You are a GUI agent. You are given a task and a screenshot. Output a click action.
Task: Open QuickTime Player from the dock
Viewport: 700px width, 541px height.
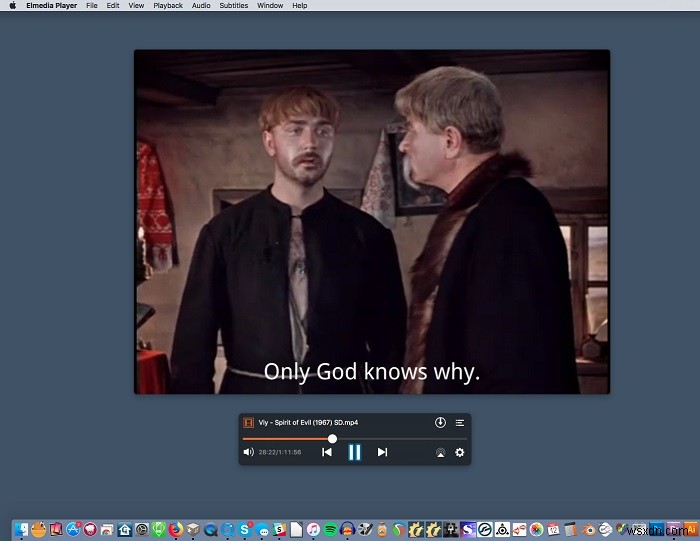click(210, 530)
